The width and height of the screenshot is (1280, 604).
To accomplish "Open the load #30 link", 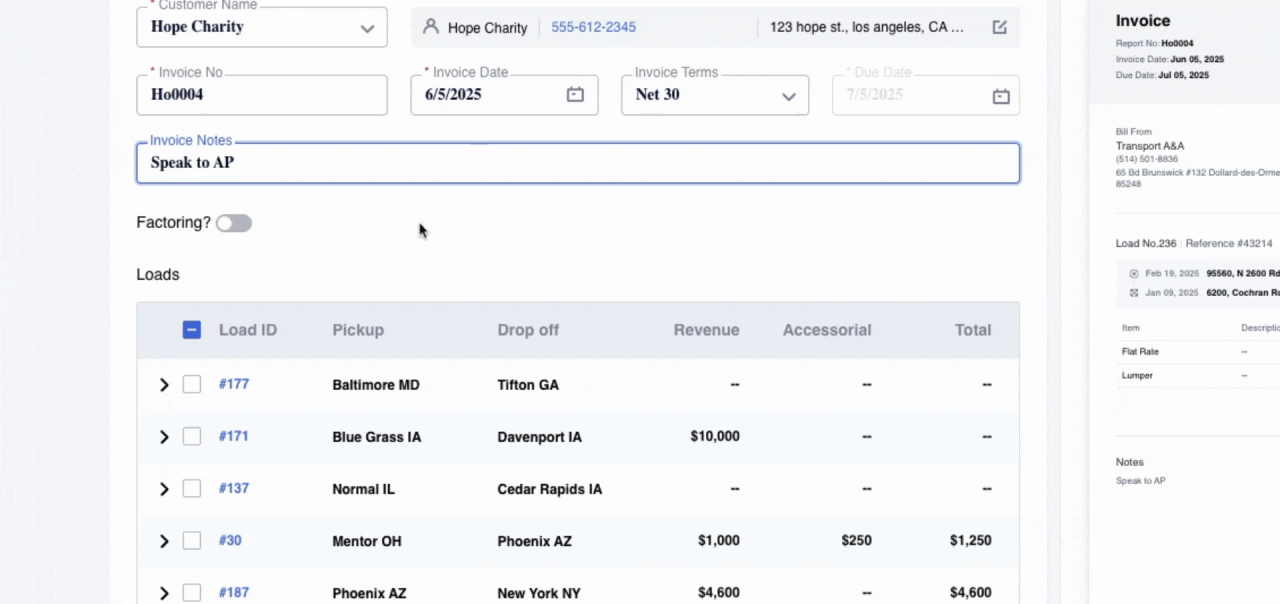I will tap(230, 541).
